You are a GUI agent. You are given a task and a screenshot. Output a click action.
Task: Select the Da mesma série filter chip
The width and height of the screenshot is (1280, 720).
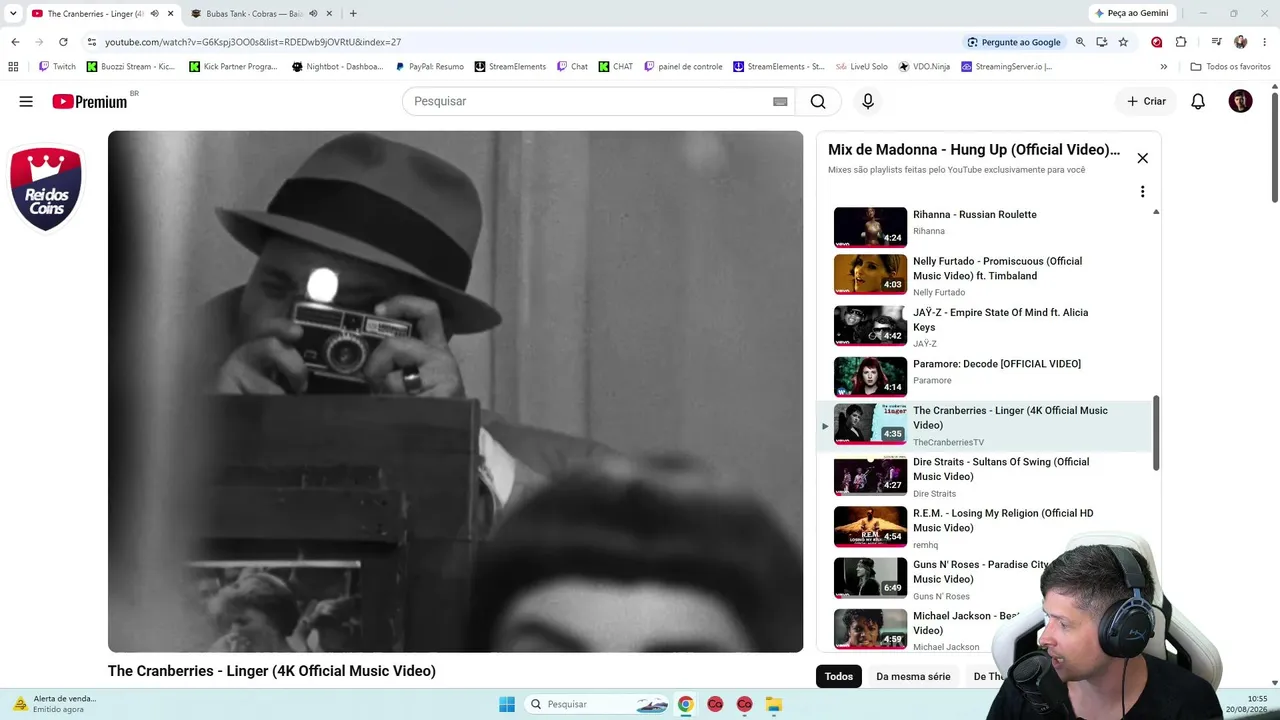point(913,677)
